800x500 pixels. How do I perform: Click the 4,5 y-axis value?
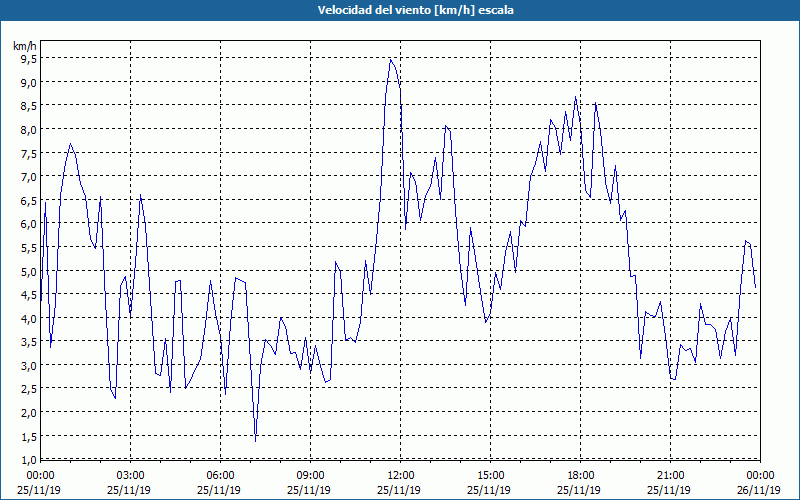click(x=29, y=294)
